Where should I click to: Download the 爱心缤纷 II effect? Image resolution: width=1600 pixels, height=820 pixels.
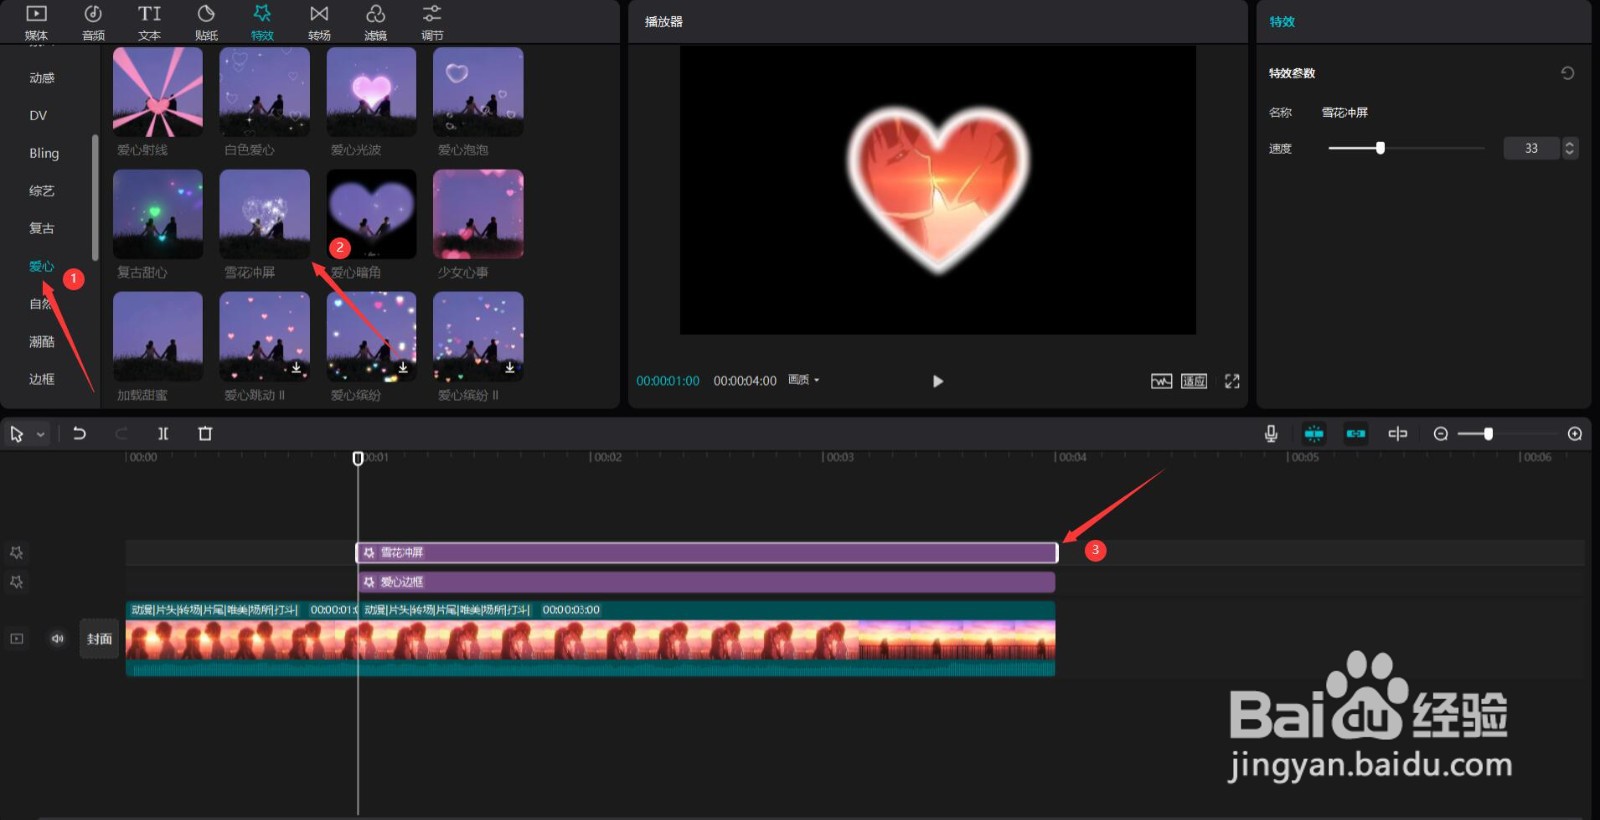[510, 368]
